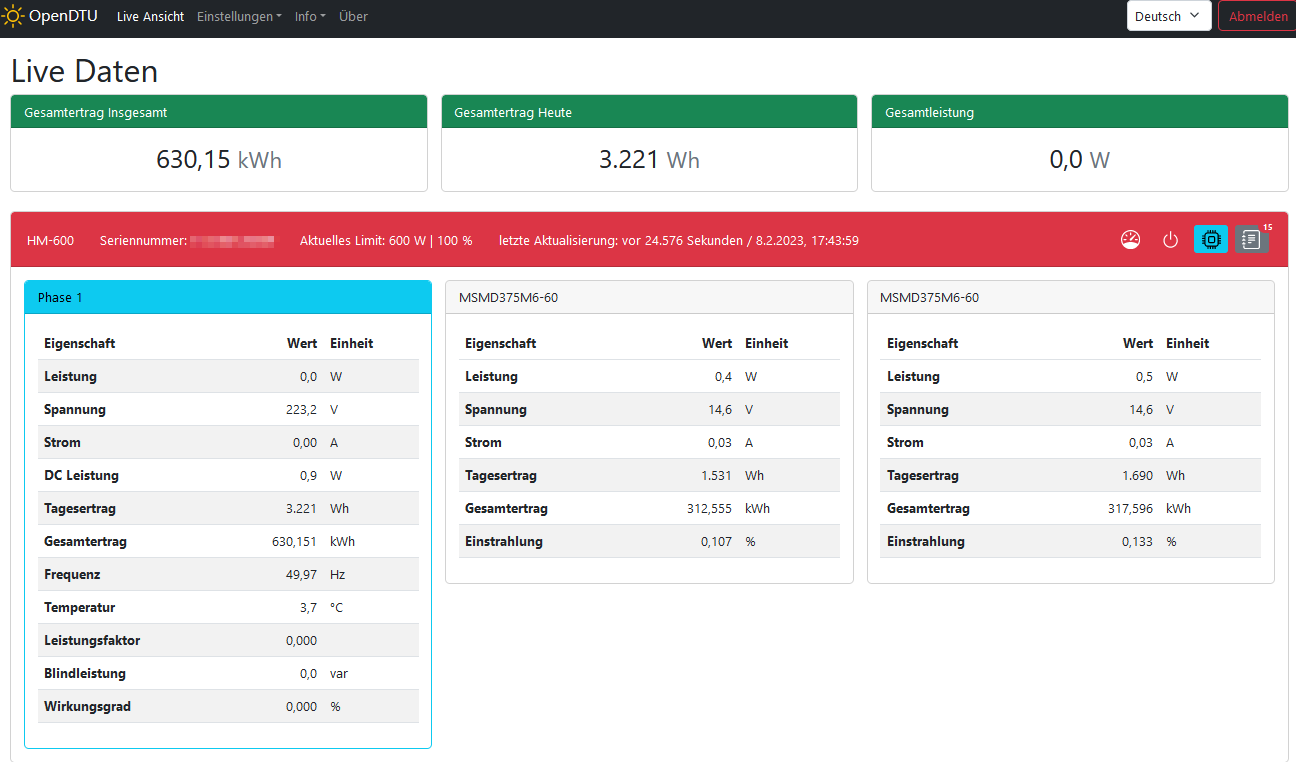Open the Über page
This screenshot has height=762, width=1296.
[x=353, y=16]
